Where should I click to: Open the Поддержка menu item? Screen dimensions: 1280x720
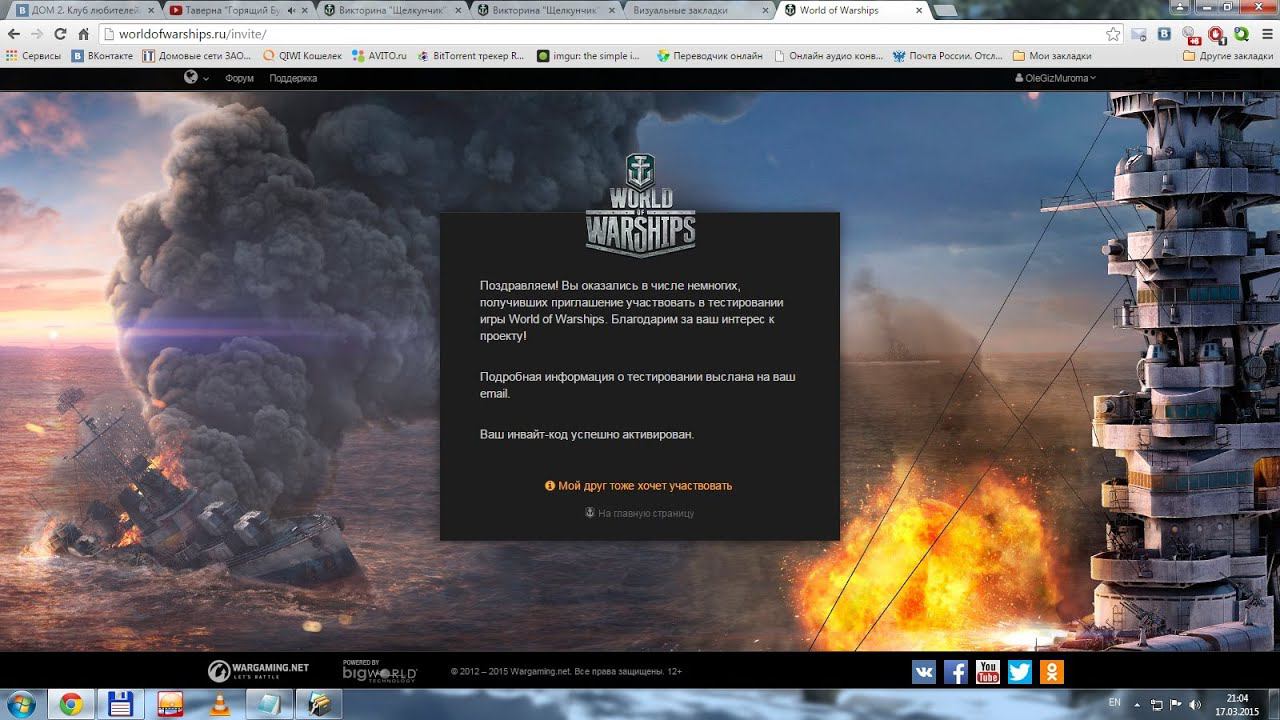point(293,78)
